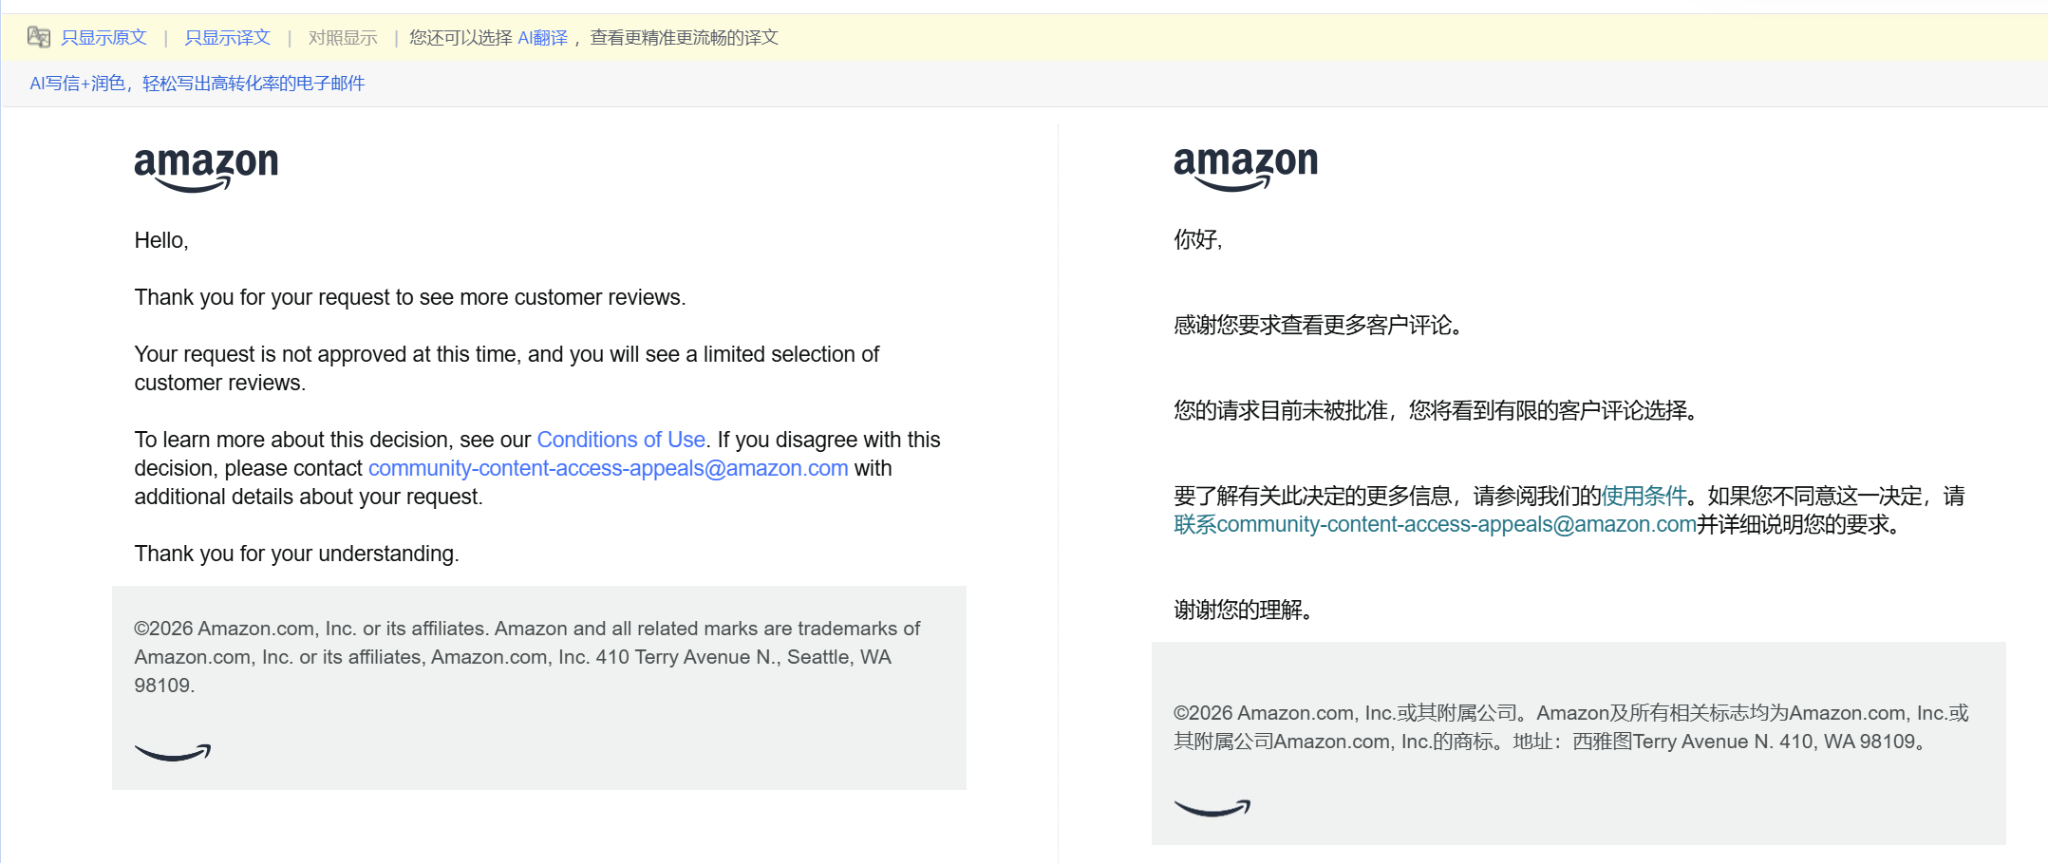Open the AI写信+润色 promotion link
This screenshot has height=863, width=2048.
coord(197,83)
